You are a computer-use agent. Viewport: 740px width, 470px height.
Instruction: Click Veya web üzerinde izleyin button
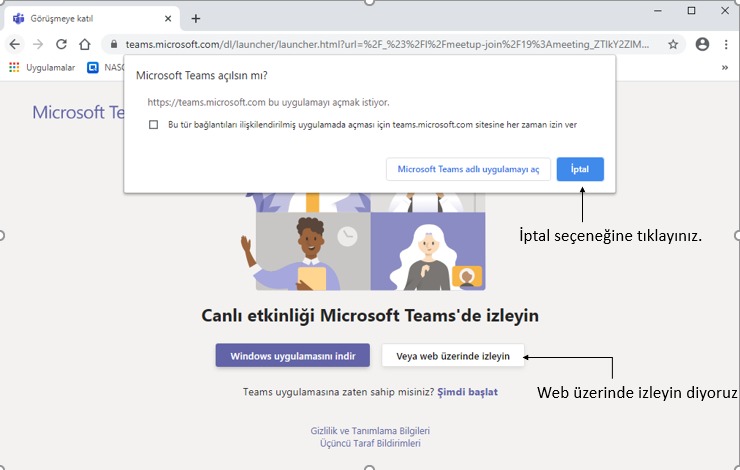tap(453, 356)
